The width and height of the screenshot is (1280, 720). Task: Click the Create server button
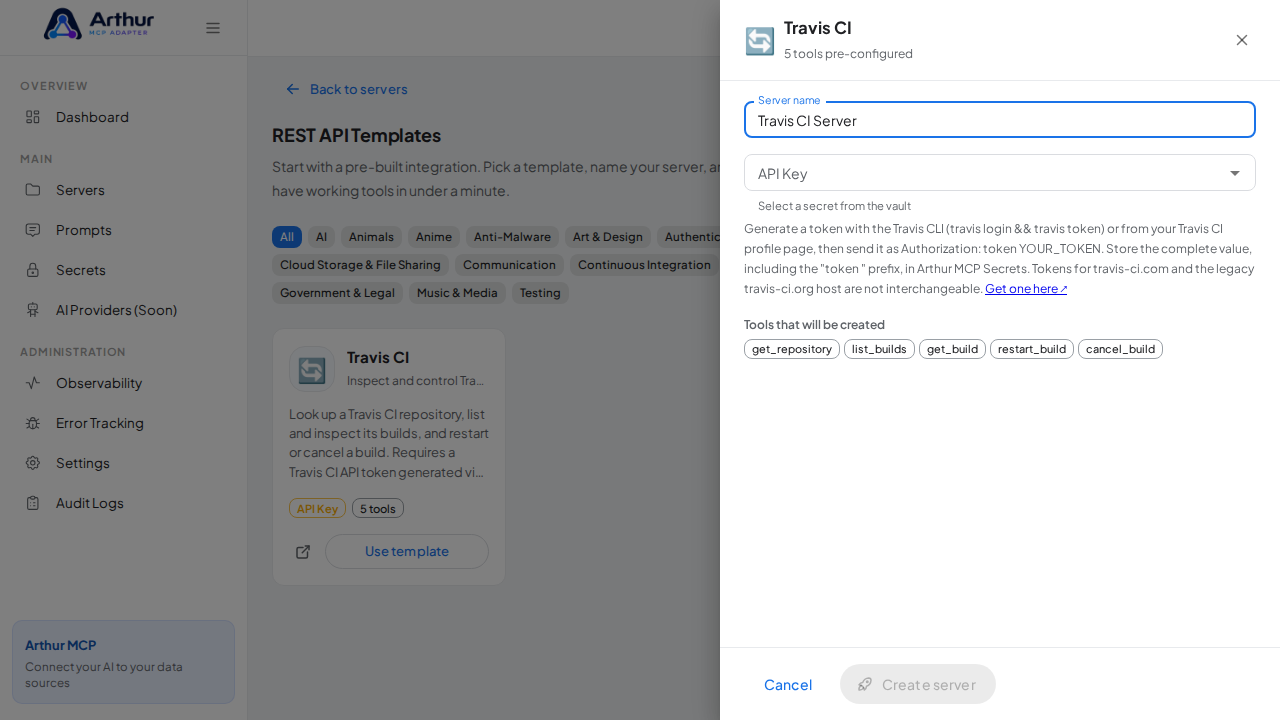[918, 684]
